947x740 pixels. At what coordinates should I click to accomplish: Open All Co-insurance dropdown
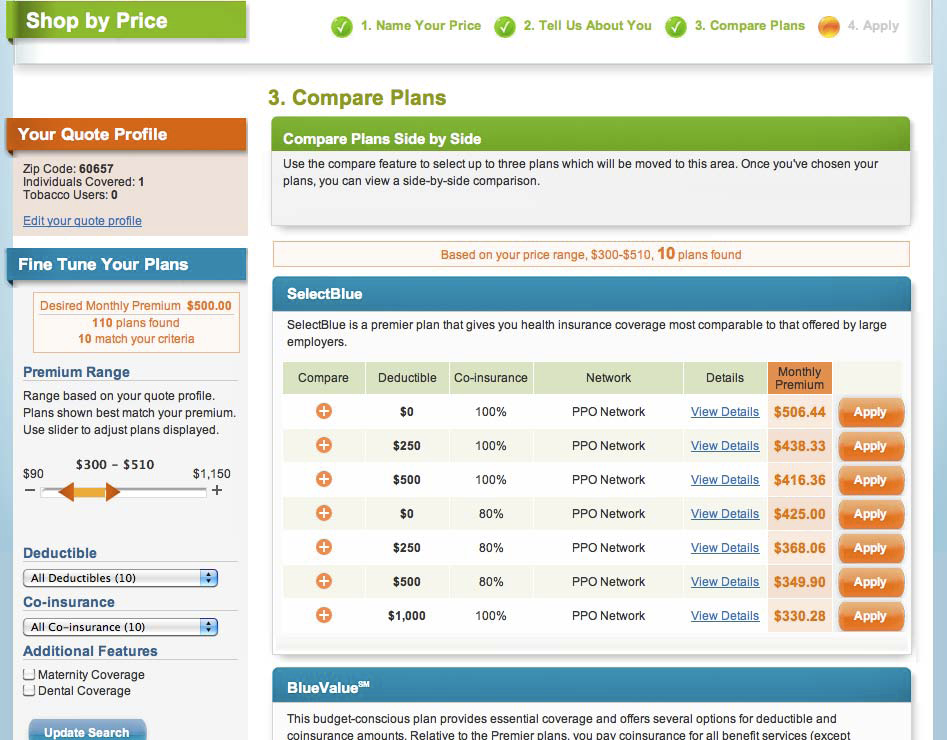click(120, 627)
